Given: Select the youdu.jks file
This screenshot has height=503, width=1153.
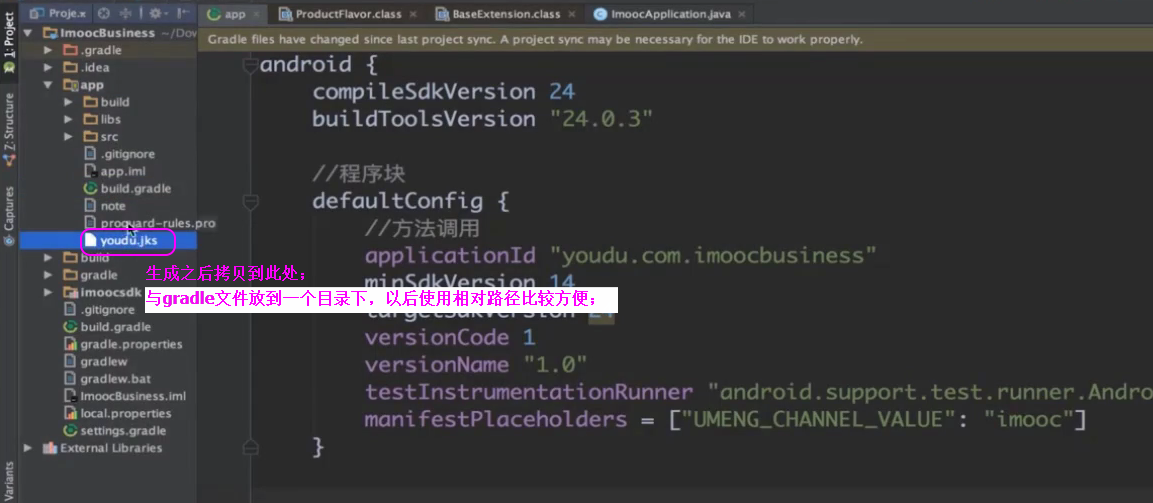Looking at the screenshot, I should click(x=109, y=240).
